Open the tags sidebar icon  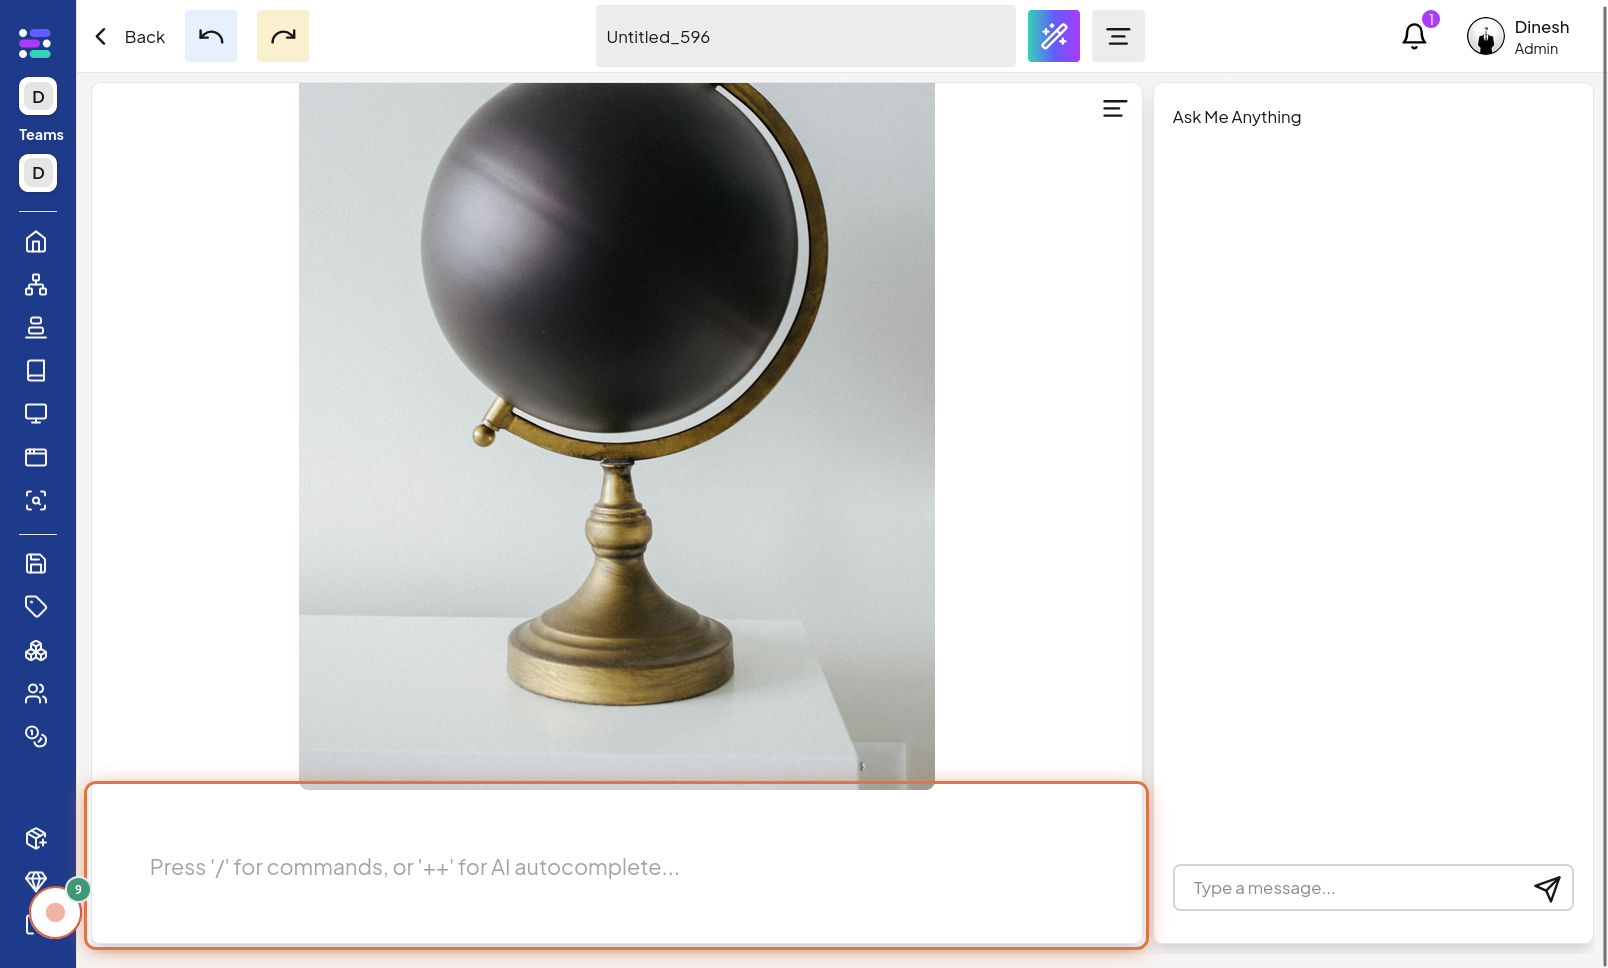(36, 607)
